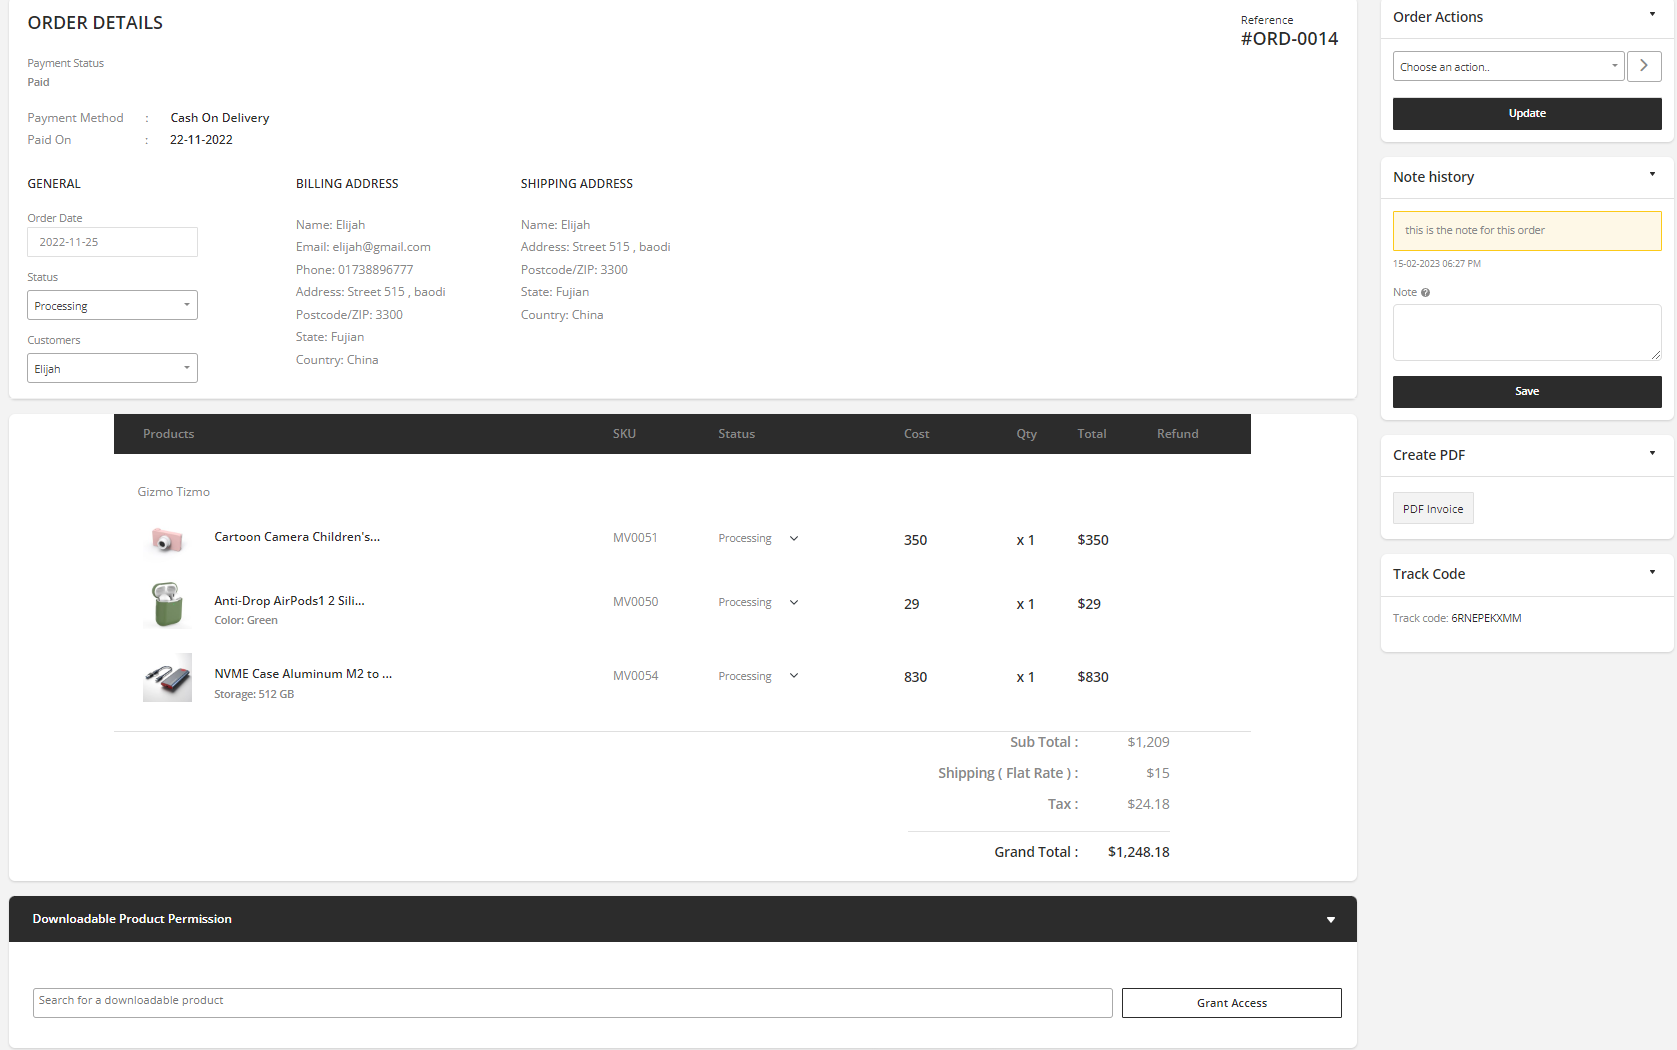Click the arrow button beside Choose an action
This screenshot has height=1050, width=1677.
point(1643,66)
